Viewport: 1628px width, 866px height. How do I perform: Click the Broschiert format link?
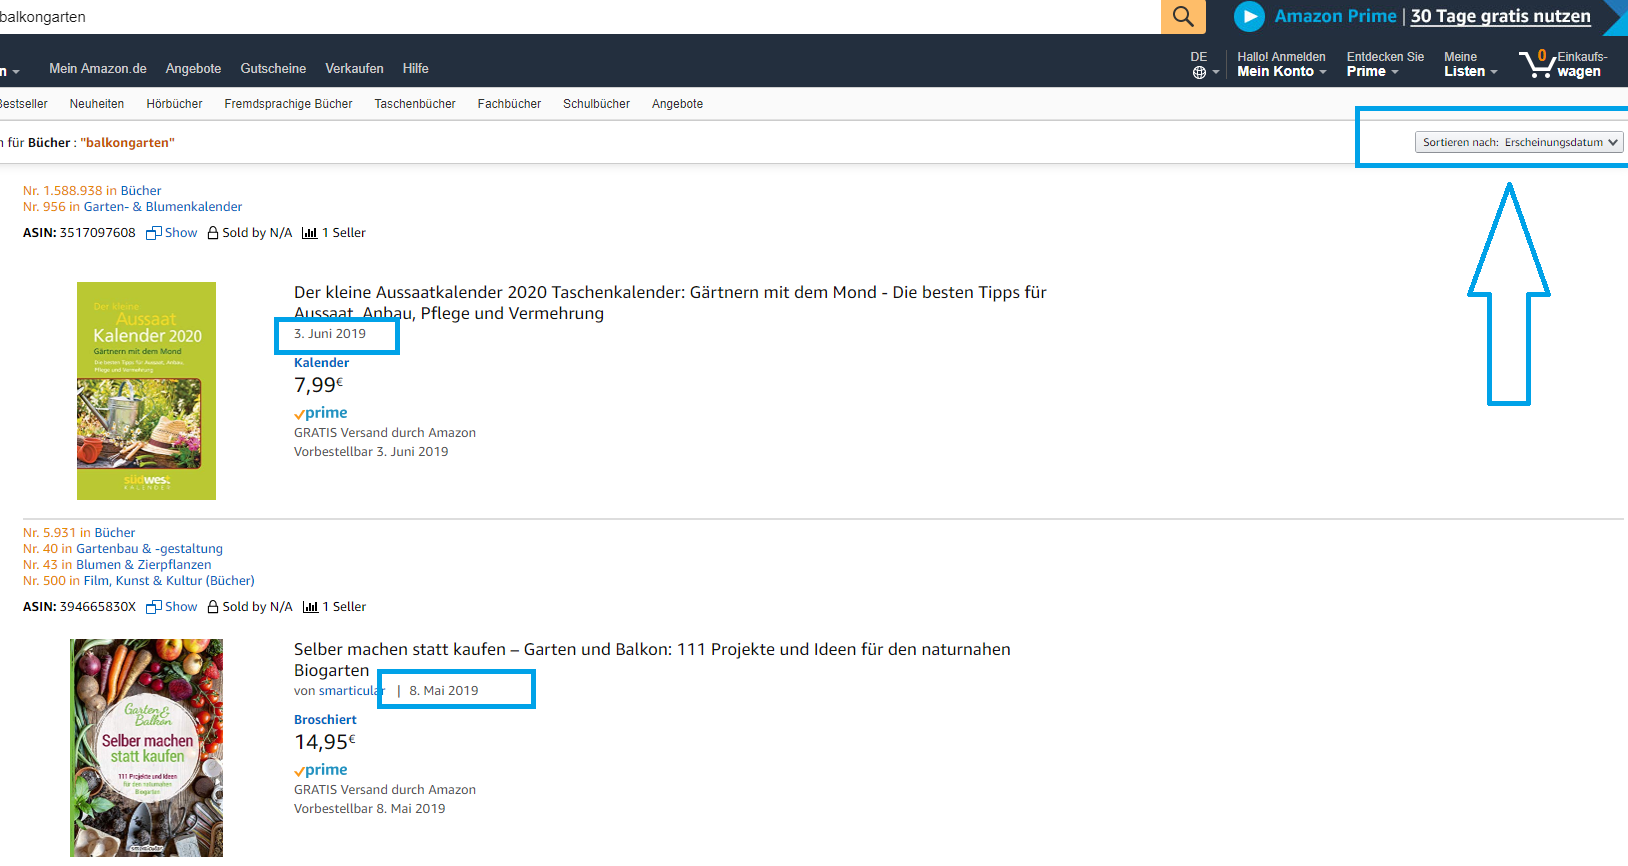[325, 719]
